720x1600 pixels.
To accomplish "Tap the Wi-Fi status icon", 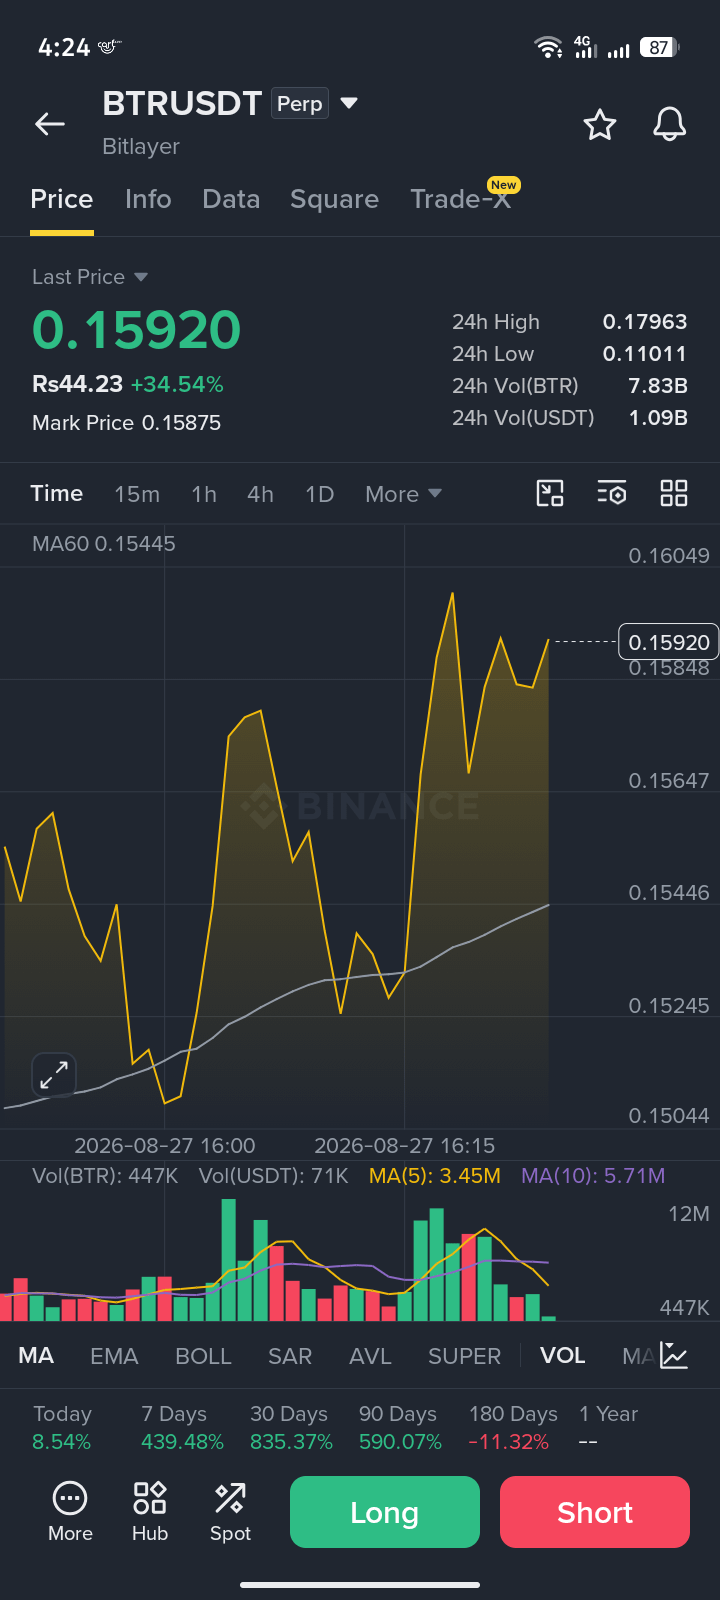I will point(548,47).
